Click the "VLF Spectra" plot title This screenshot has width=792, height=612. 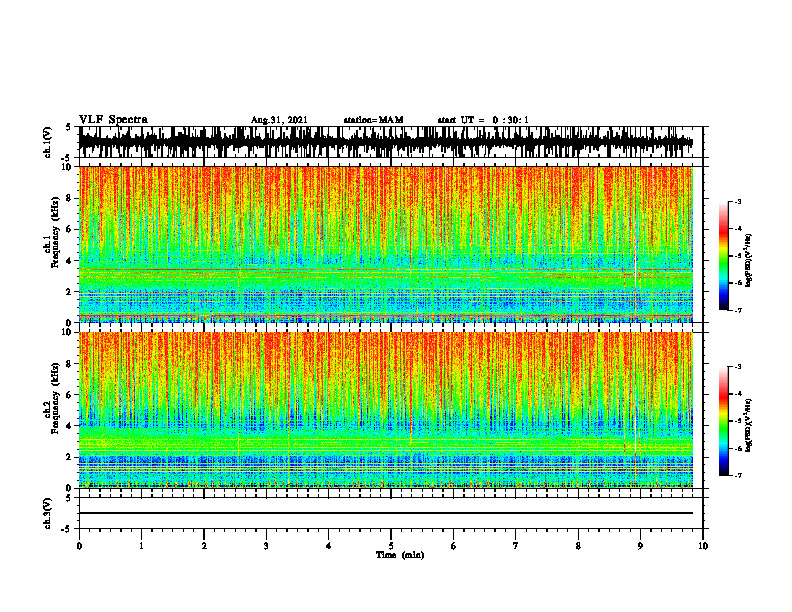(x=113, y=120)
